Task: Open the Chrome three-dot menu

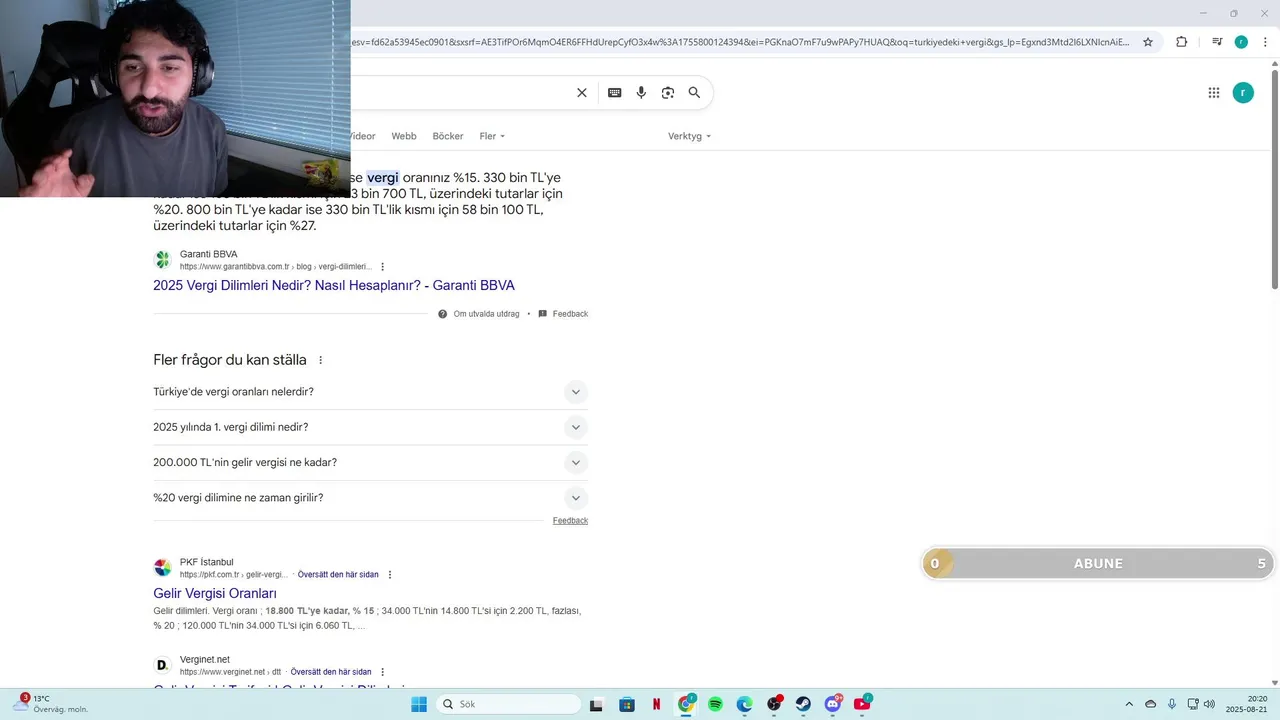Action: click(x=1264, y=42)
